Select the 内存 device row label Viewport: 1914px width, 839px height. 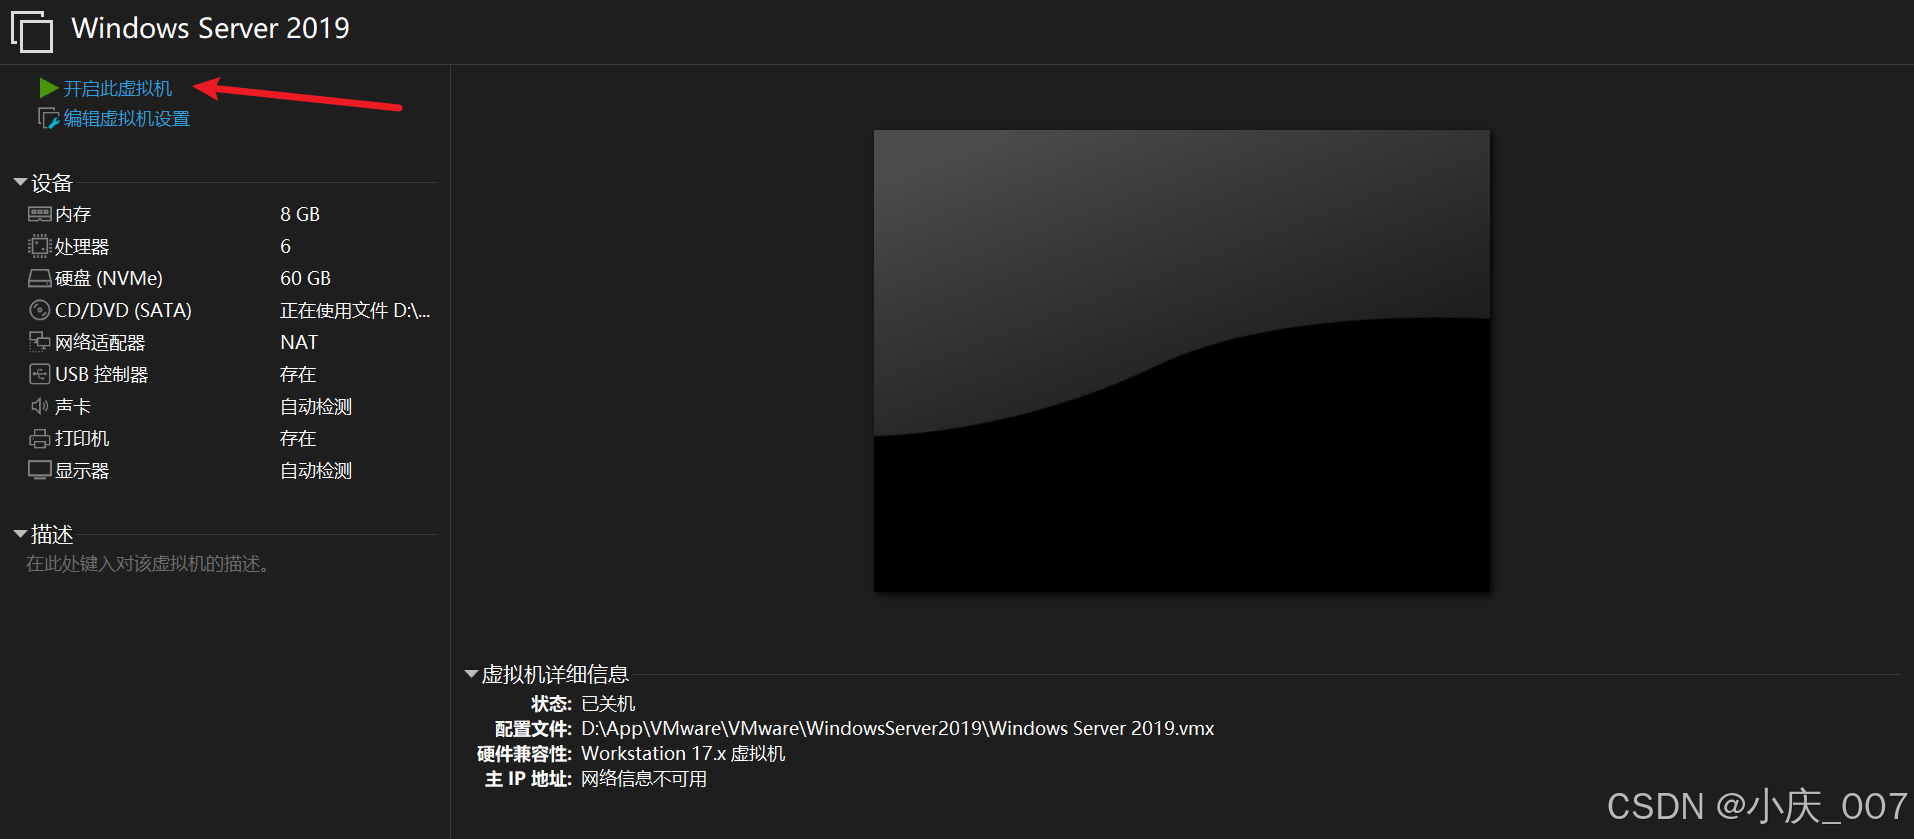click(73, 214)
